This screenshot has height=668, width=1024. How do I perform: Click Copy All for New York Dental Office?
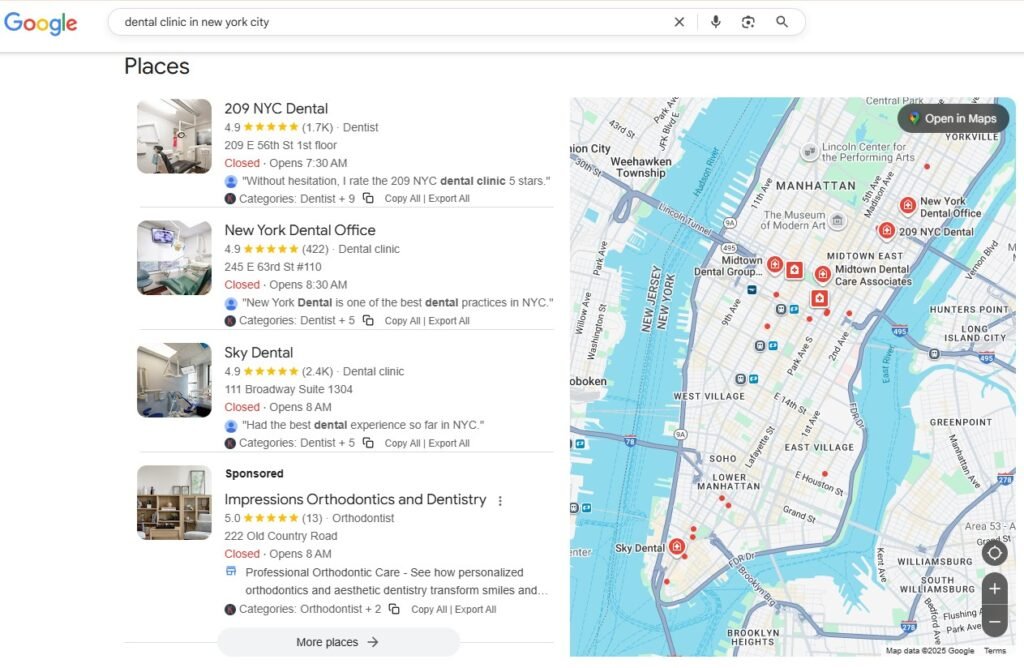[x=402, y=321]
